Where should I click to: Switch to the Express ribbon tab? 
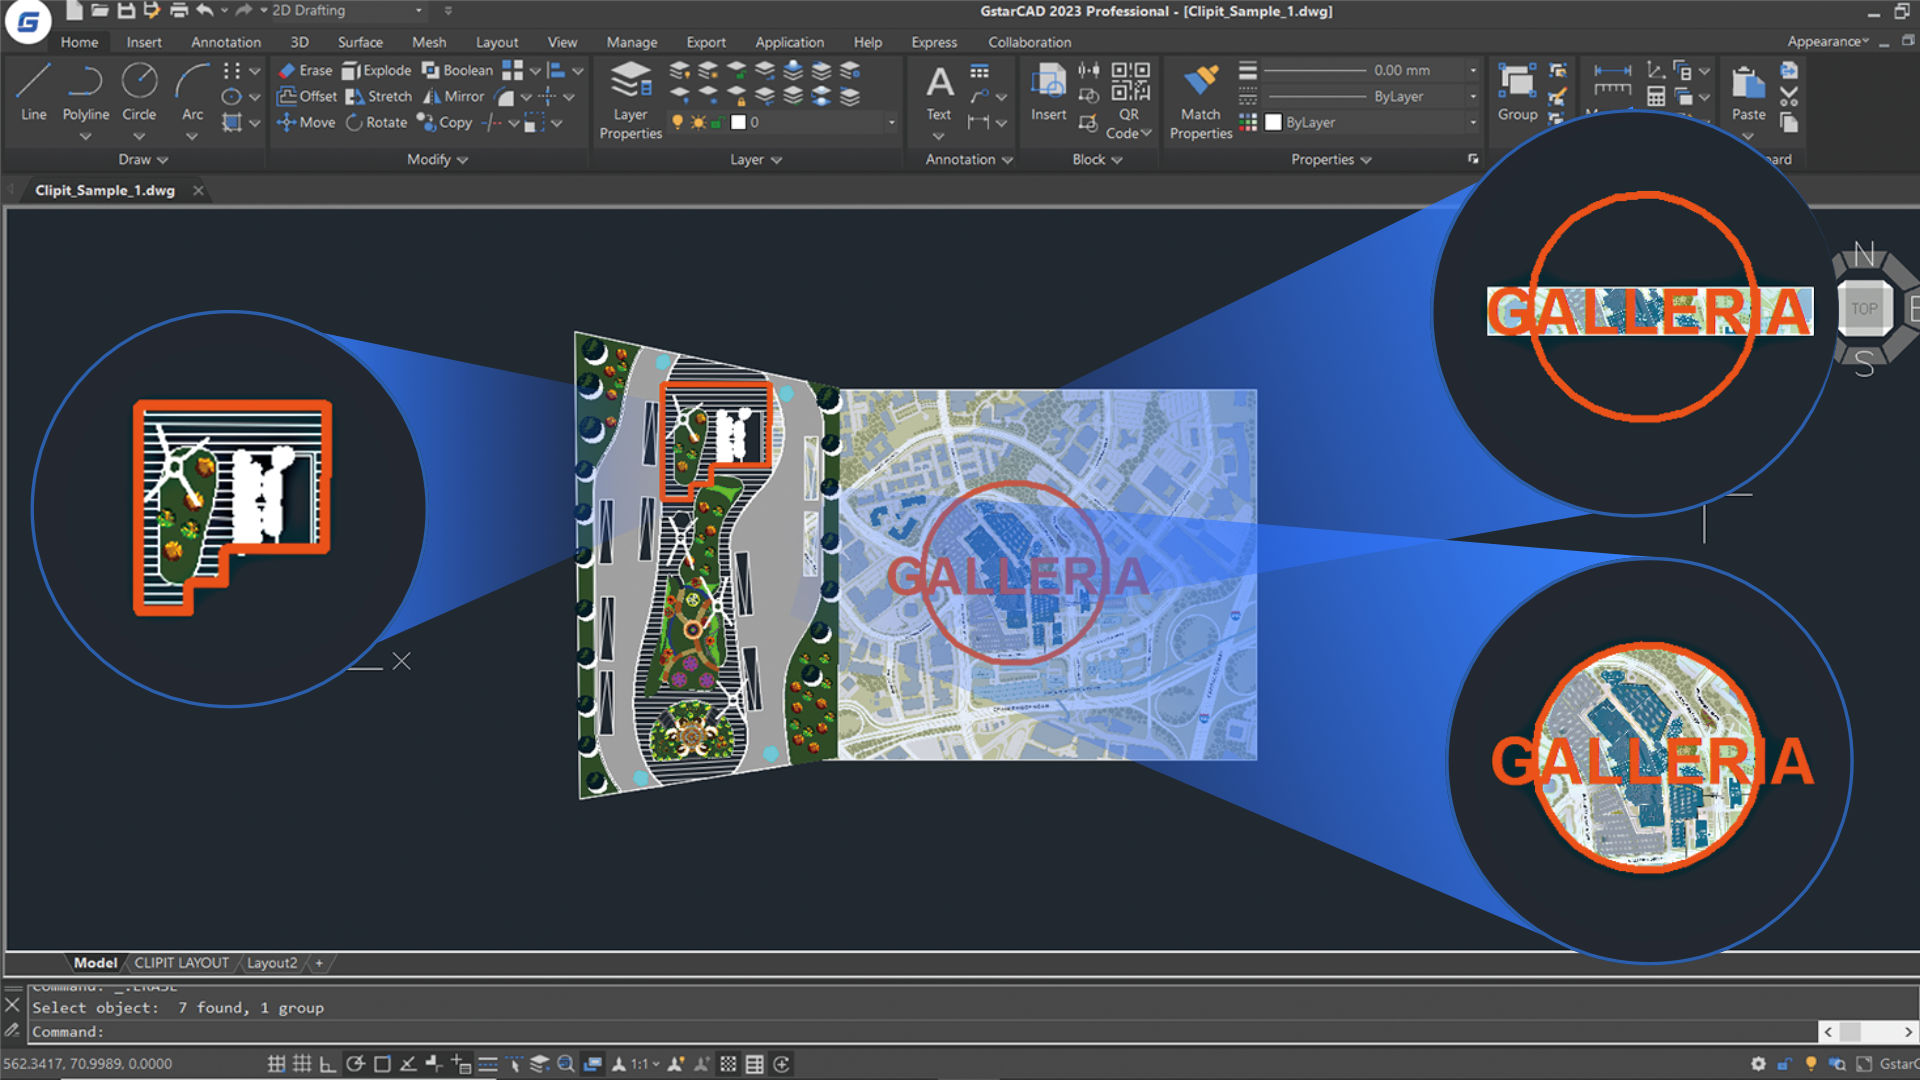[934, 42]
